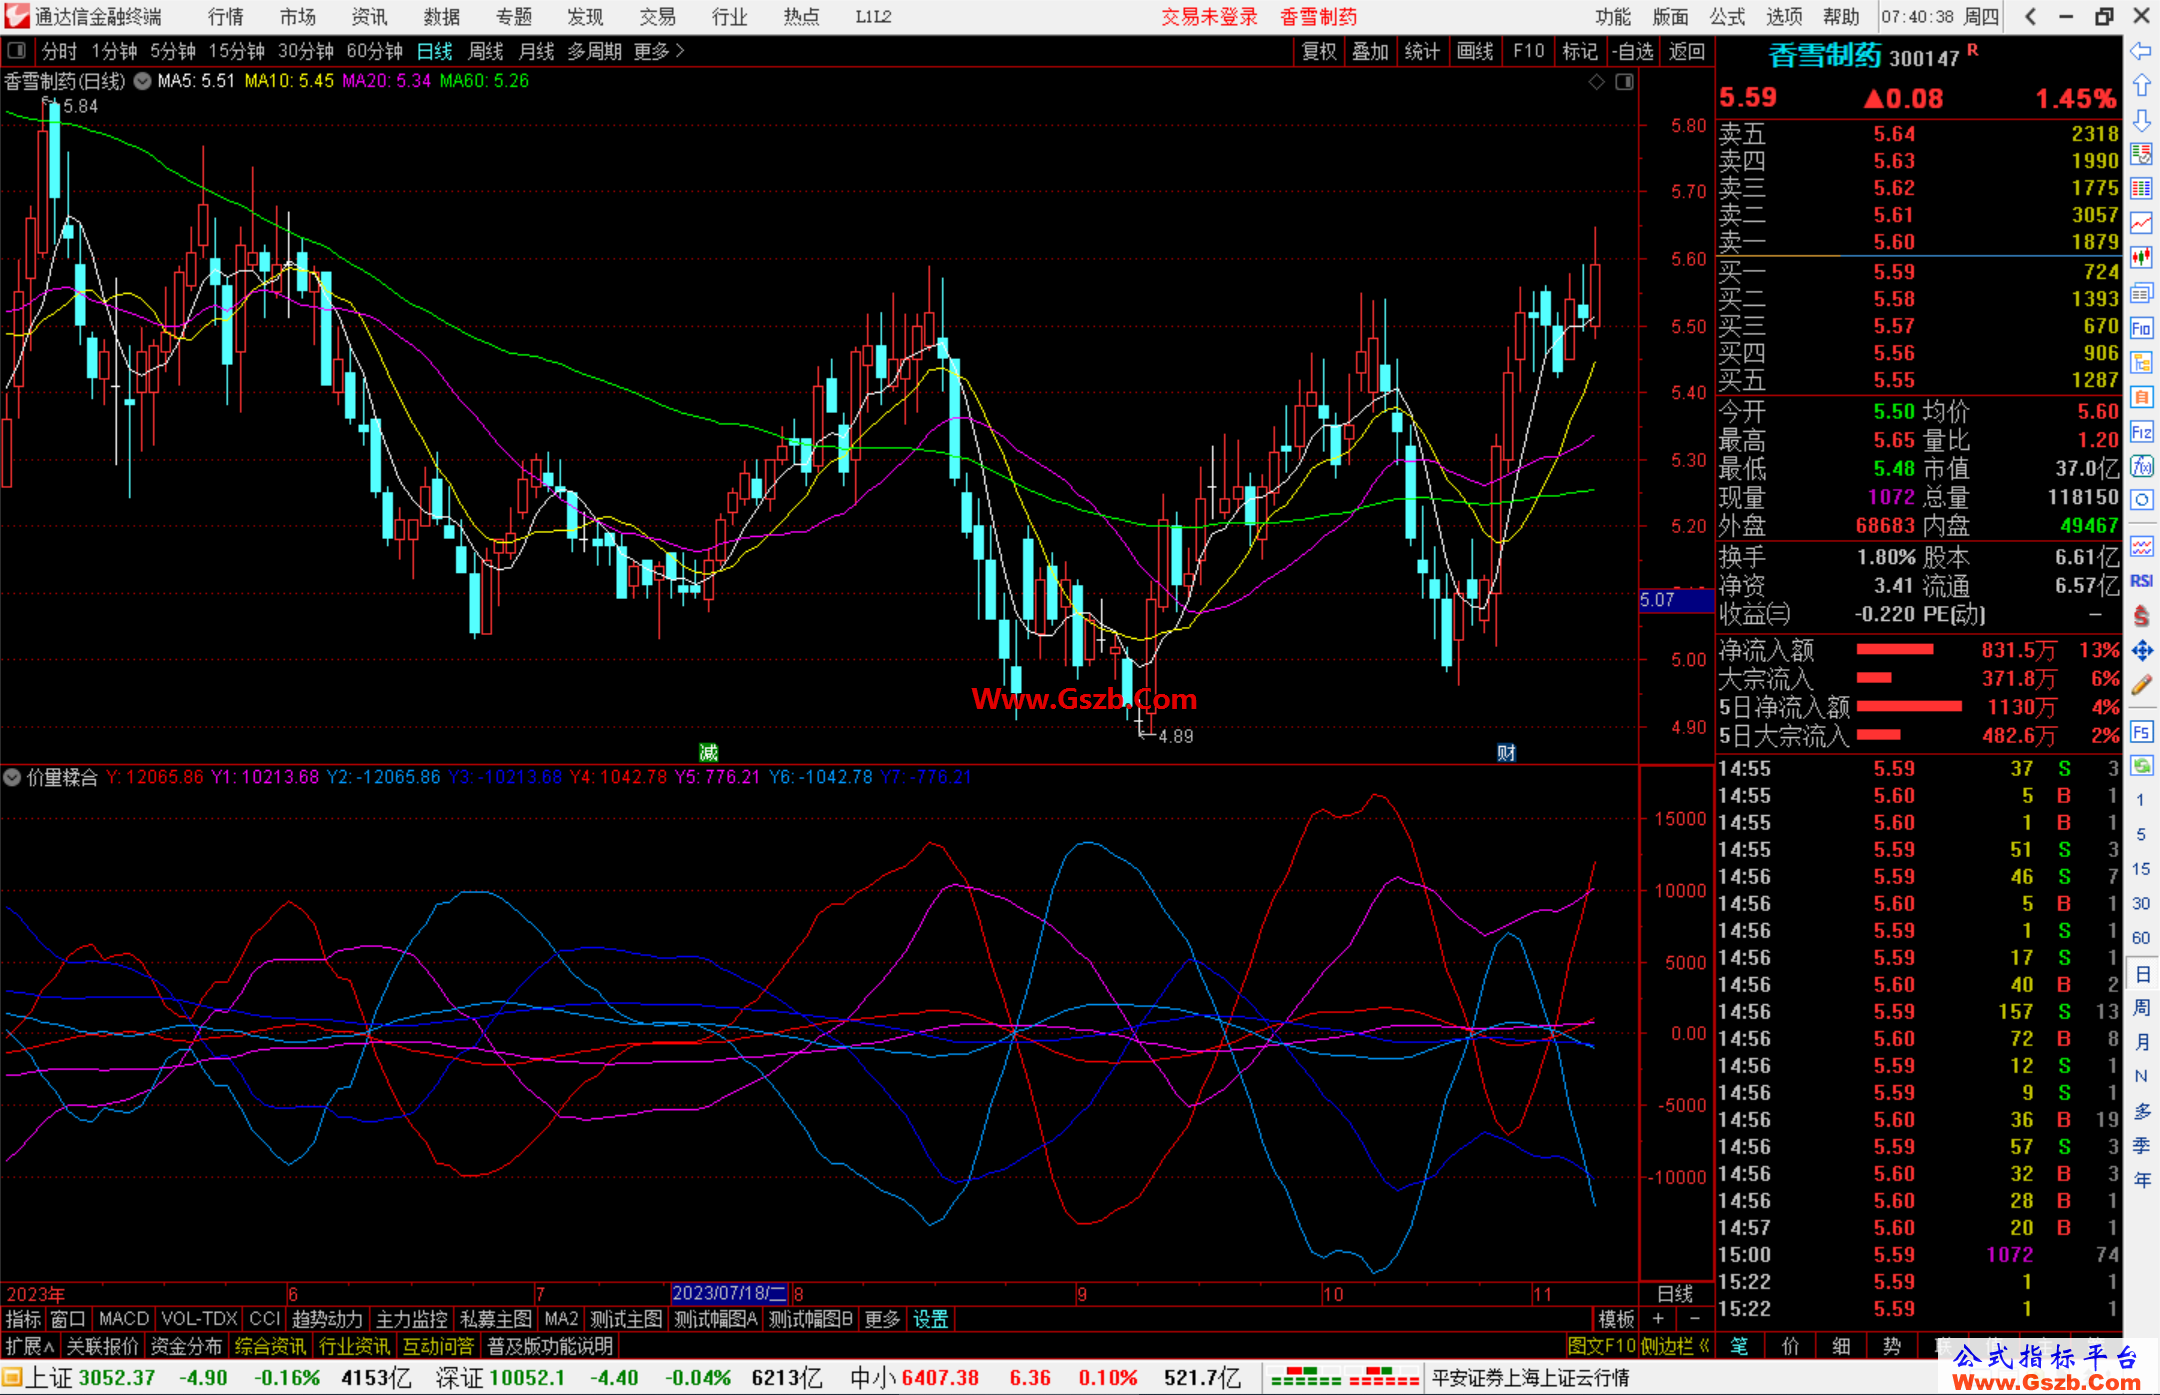
Task: Select the 多 multi-period option in sidebar
Action: click(x=2141, y=1111)
